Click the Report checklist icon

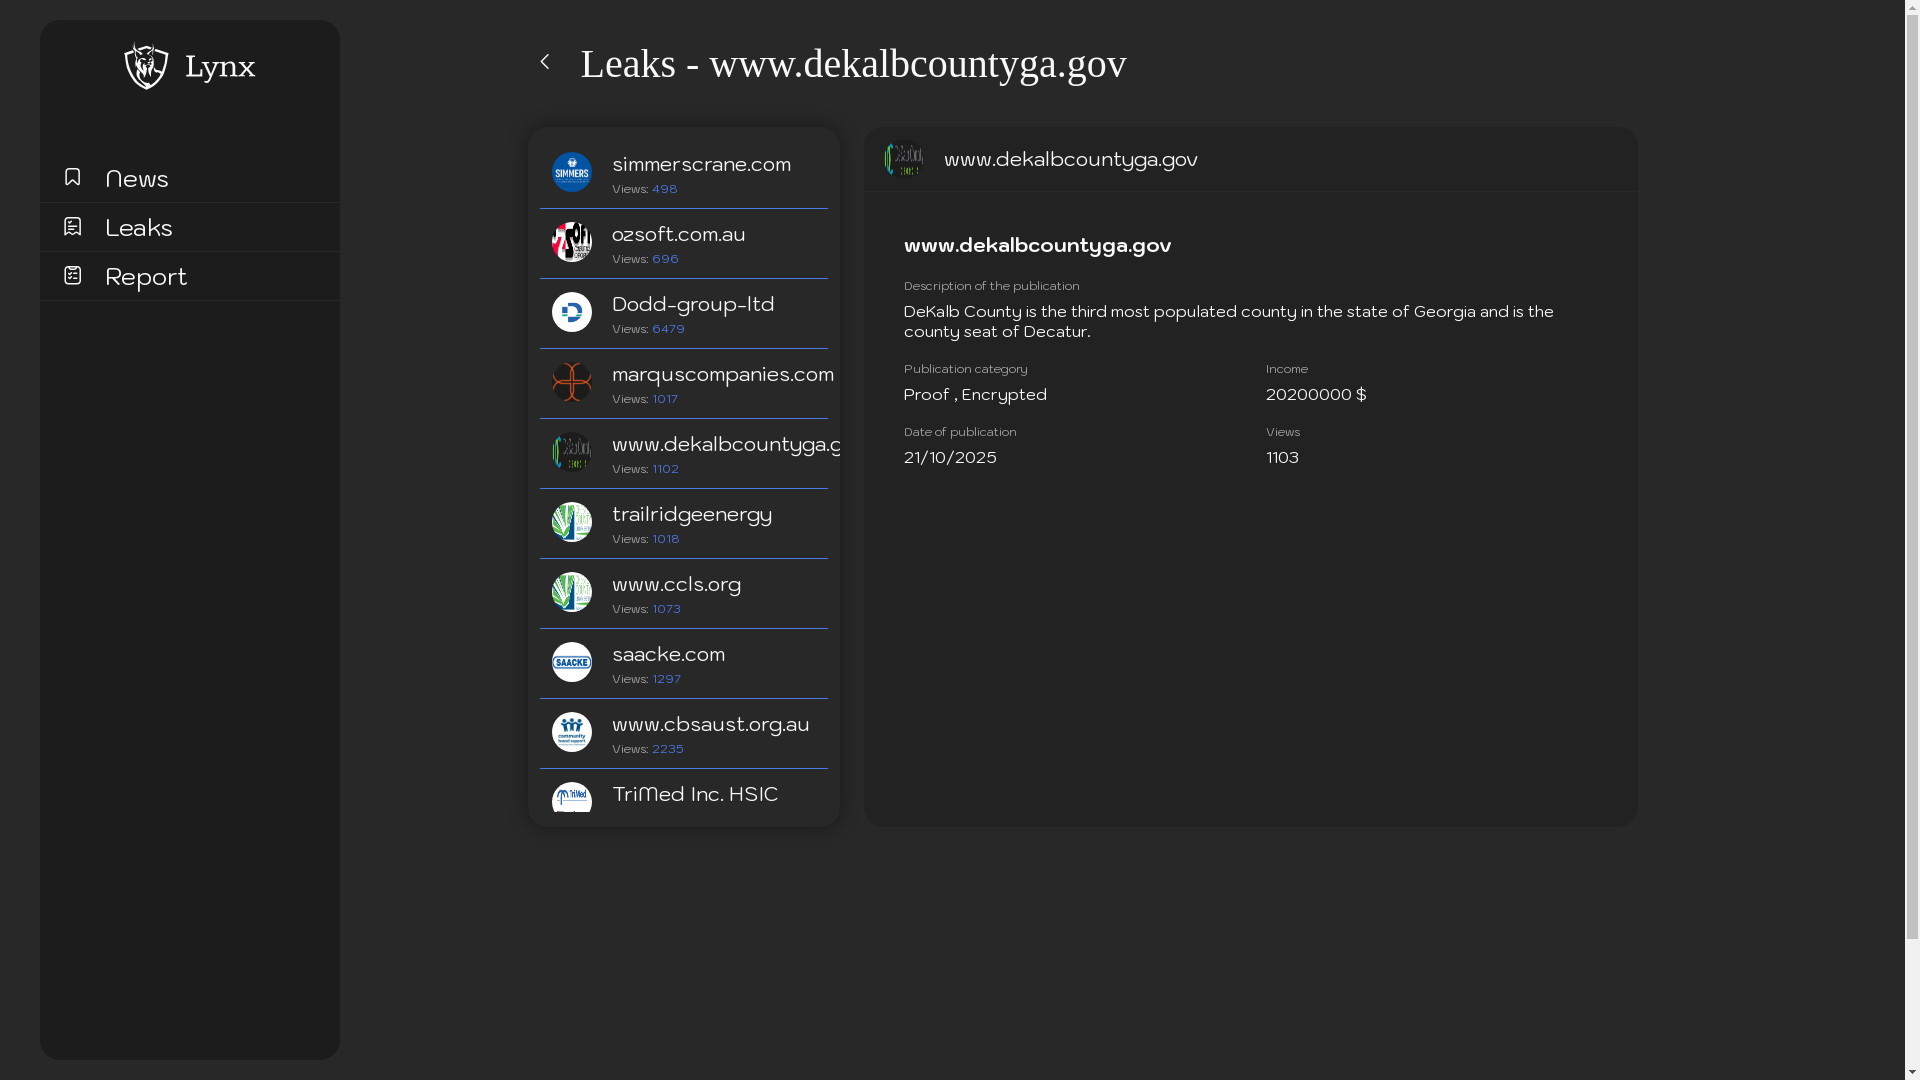tap(72, 275)
